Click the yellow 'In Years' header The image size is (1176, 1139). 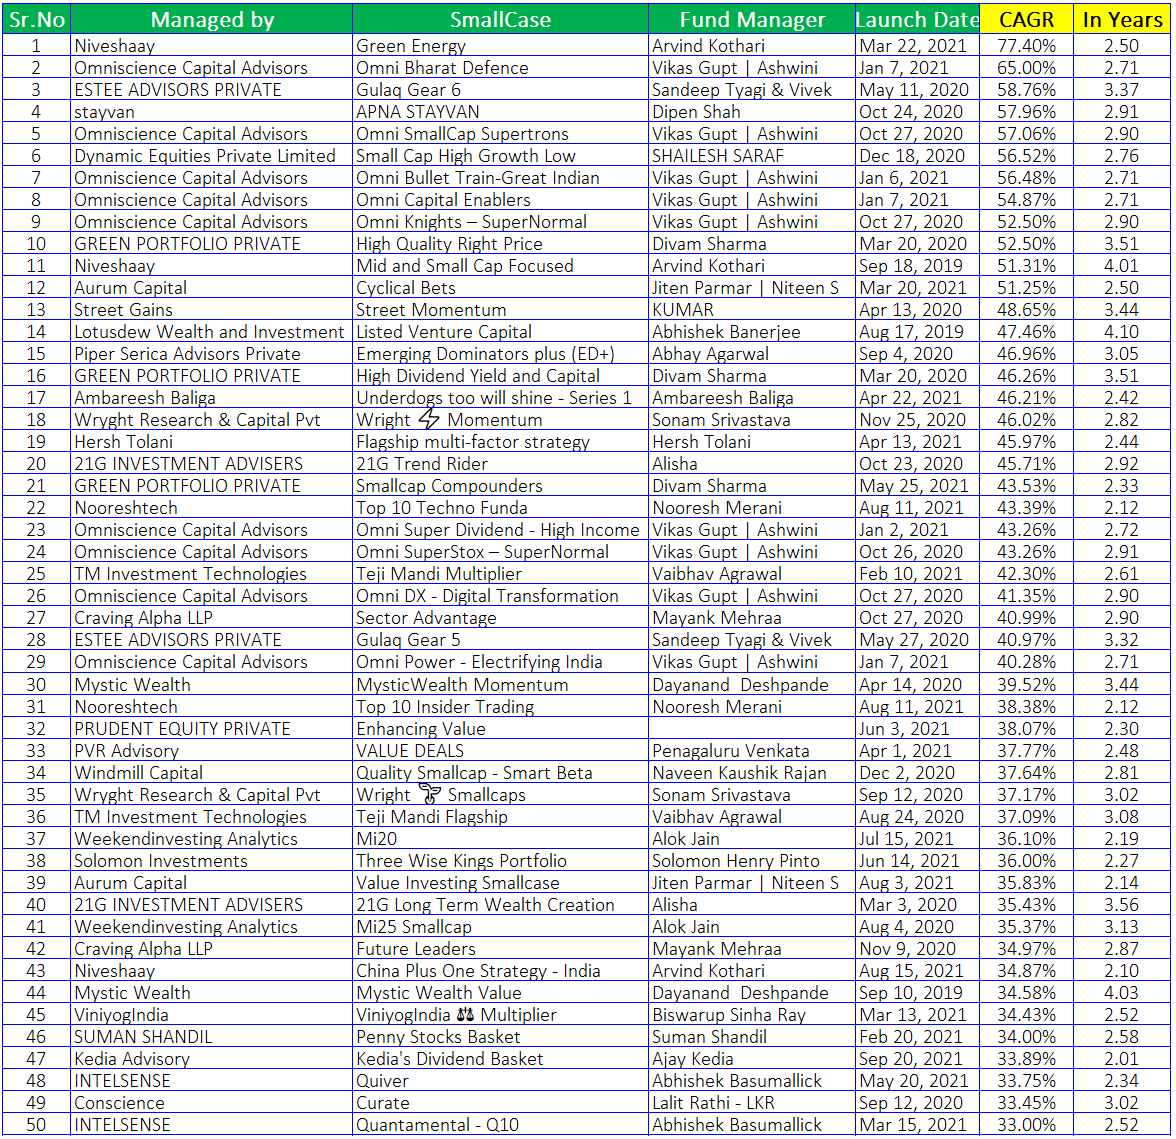[x=1121, y=19]
